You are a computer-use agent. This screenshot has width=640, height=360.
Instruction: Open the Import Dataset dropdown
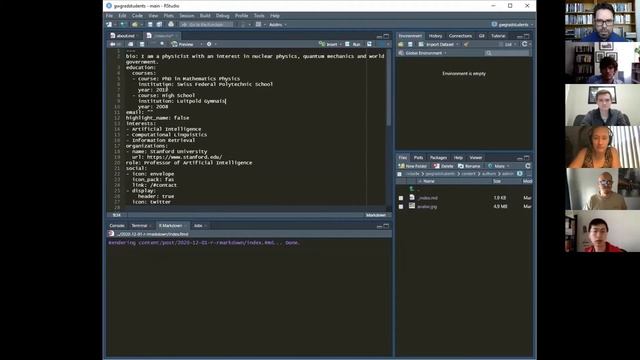pyautogui.click(x=439, y=44)
